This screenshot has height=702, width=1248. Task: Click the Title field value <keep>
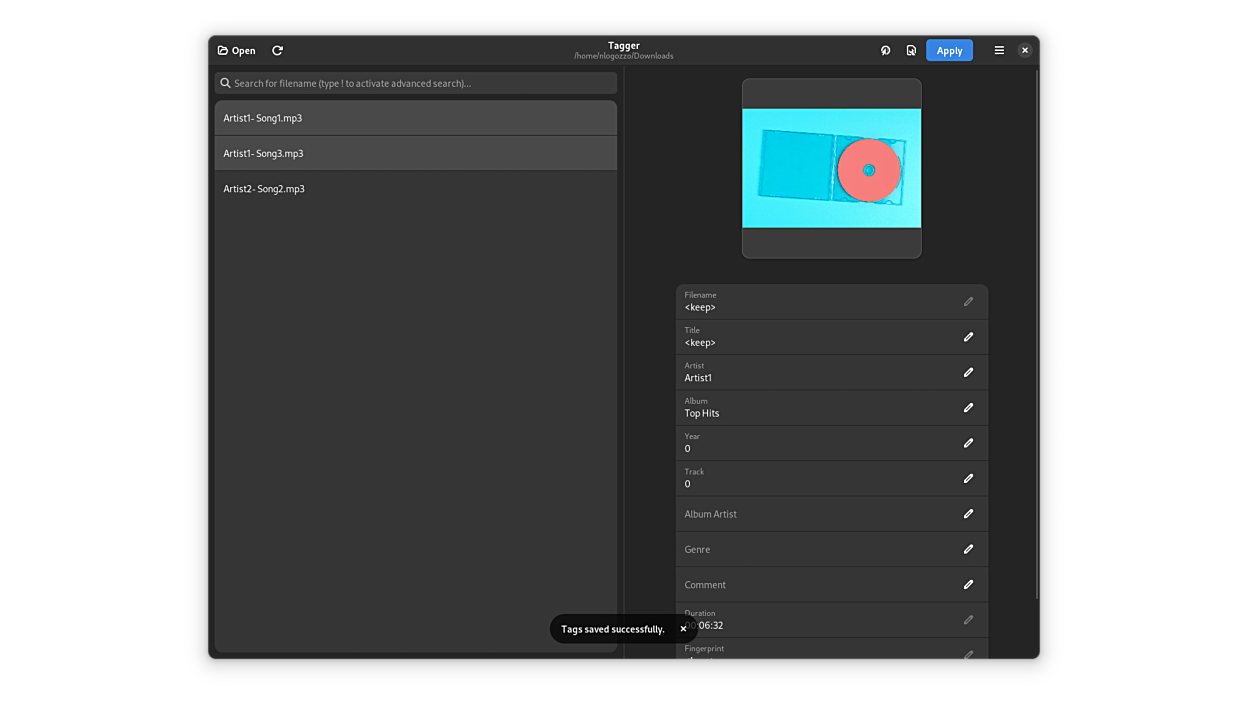click(700, 343)
